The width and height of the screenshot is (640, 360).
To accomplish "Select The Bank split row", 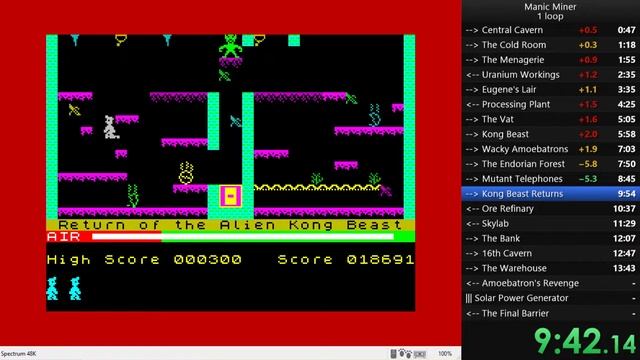I will (551, 239).
